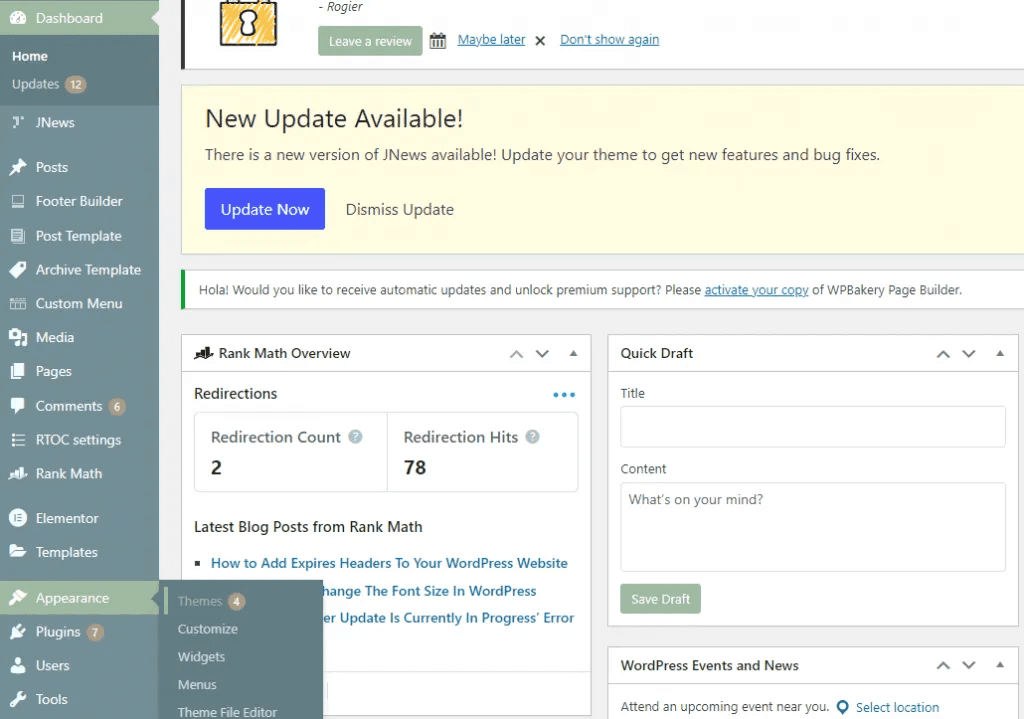Click the Footer Builder icon

(18, 201)
